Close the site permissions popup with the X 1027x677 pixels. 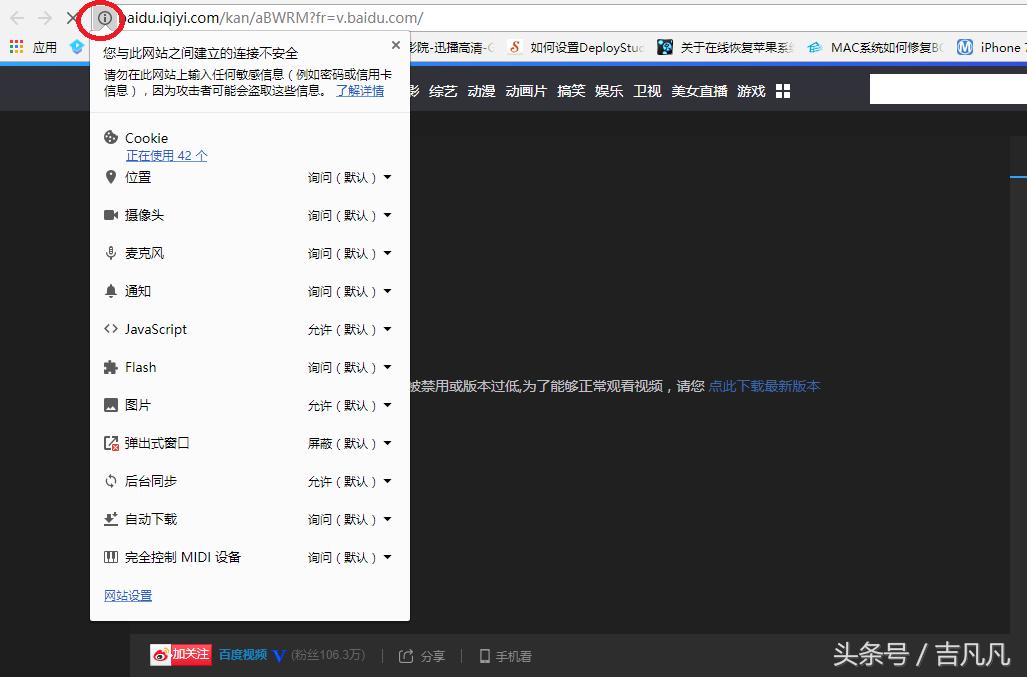click(395, 44)
